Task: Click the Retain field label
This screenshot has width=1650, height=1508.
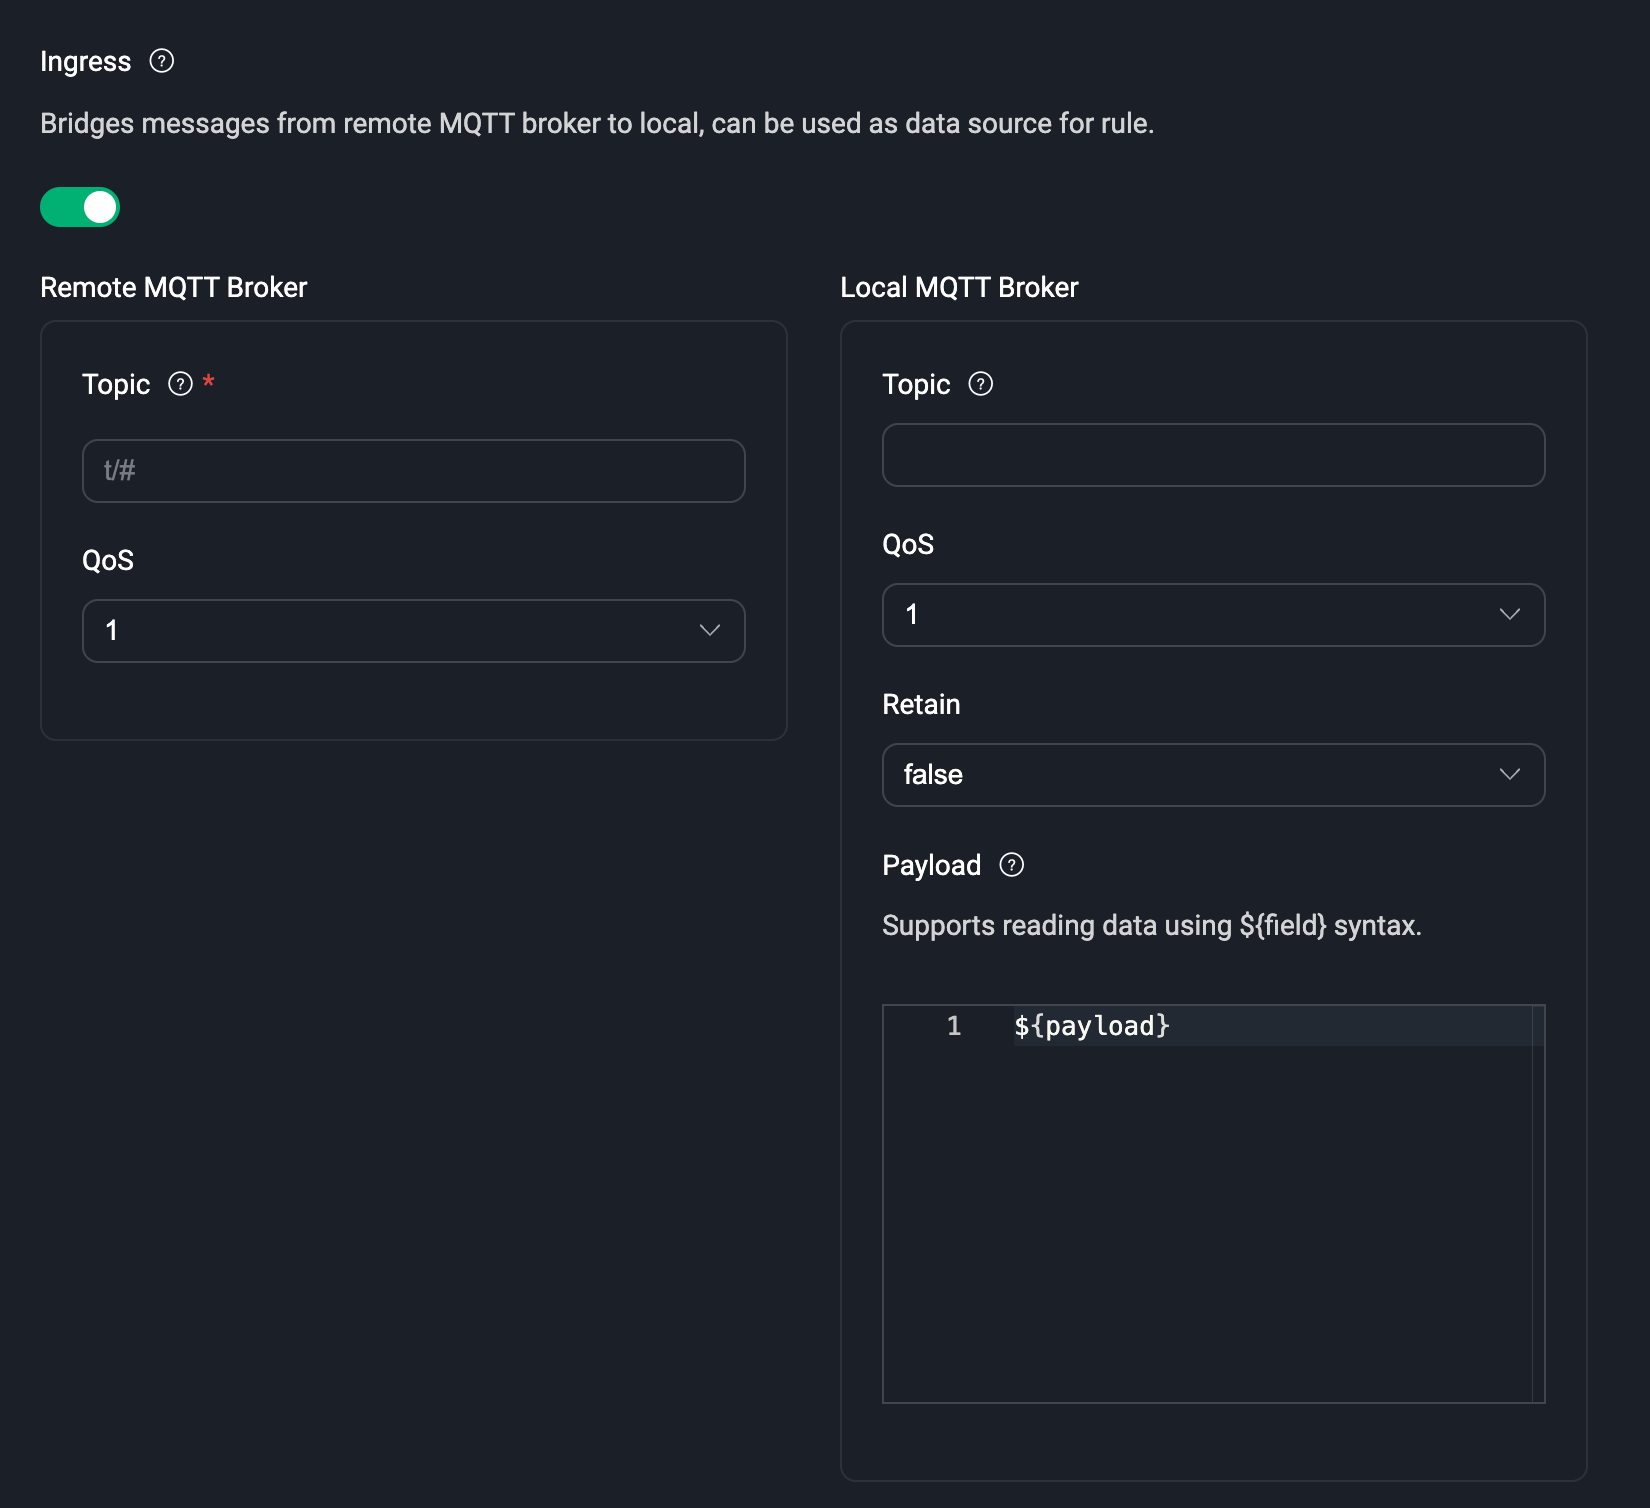Action: coord(920,704)
